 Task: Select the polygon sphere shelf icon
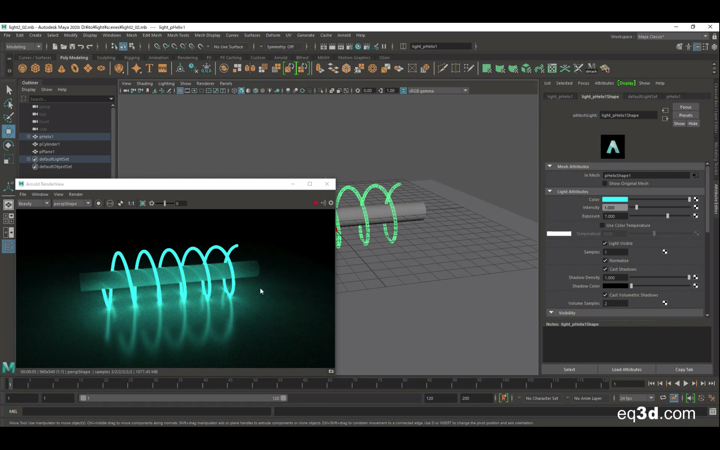(x=24, y=69)
